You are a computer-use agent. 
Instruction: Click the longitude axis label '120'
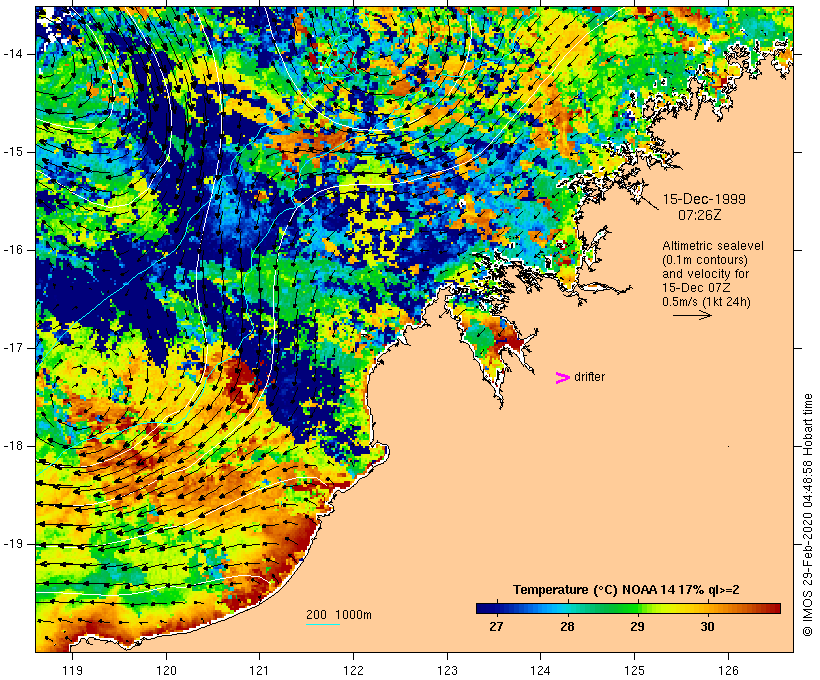pos(166,670)
